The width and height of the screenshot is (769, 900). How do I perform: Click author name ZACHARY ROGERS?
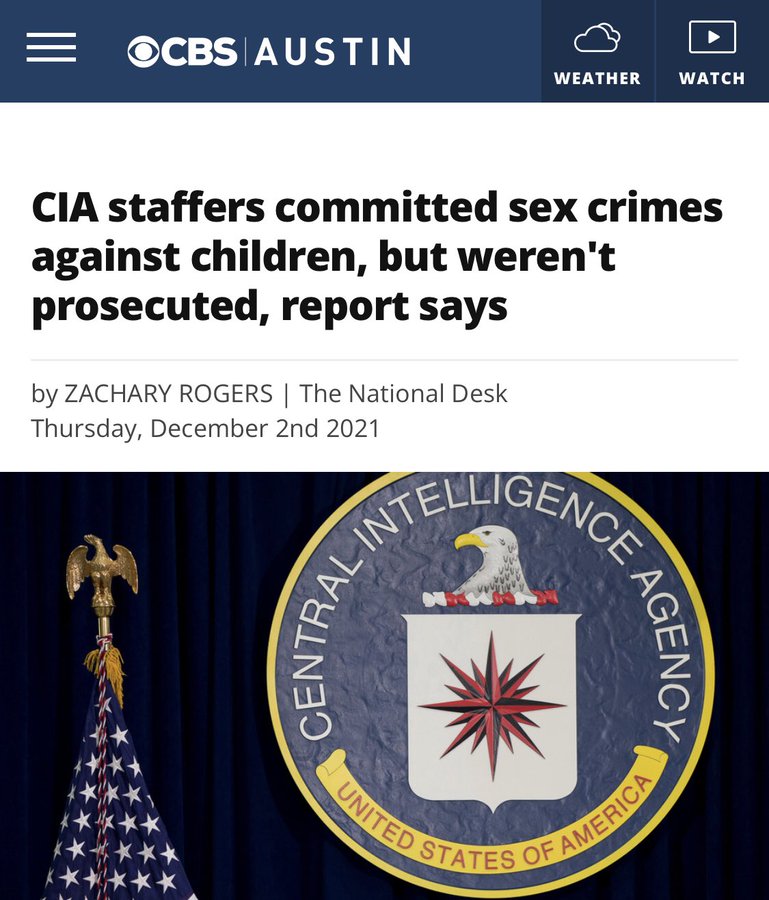(168, 394)
